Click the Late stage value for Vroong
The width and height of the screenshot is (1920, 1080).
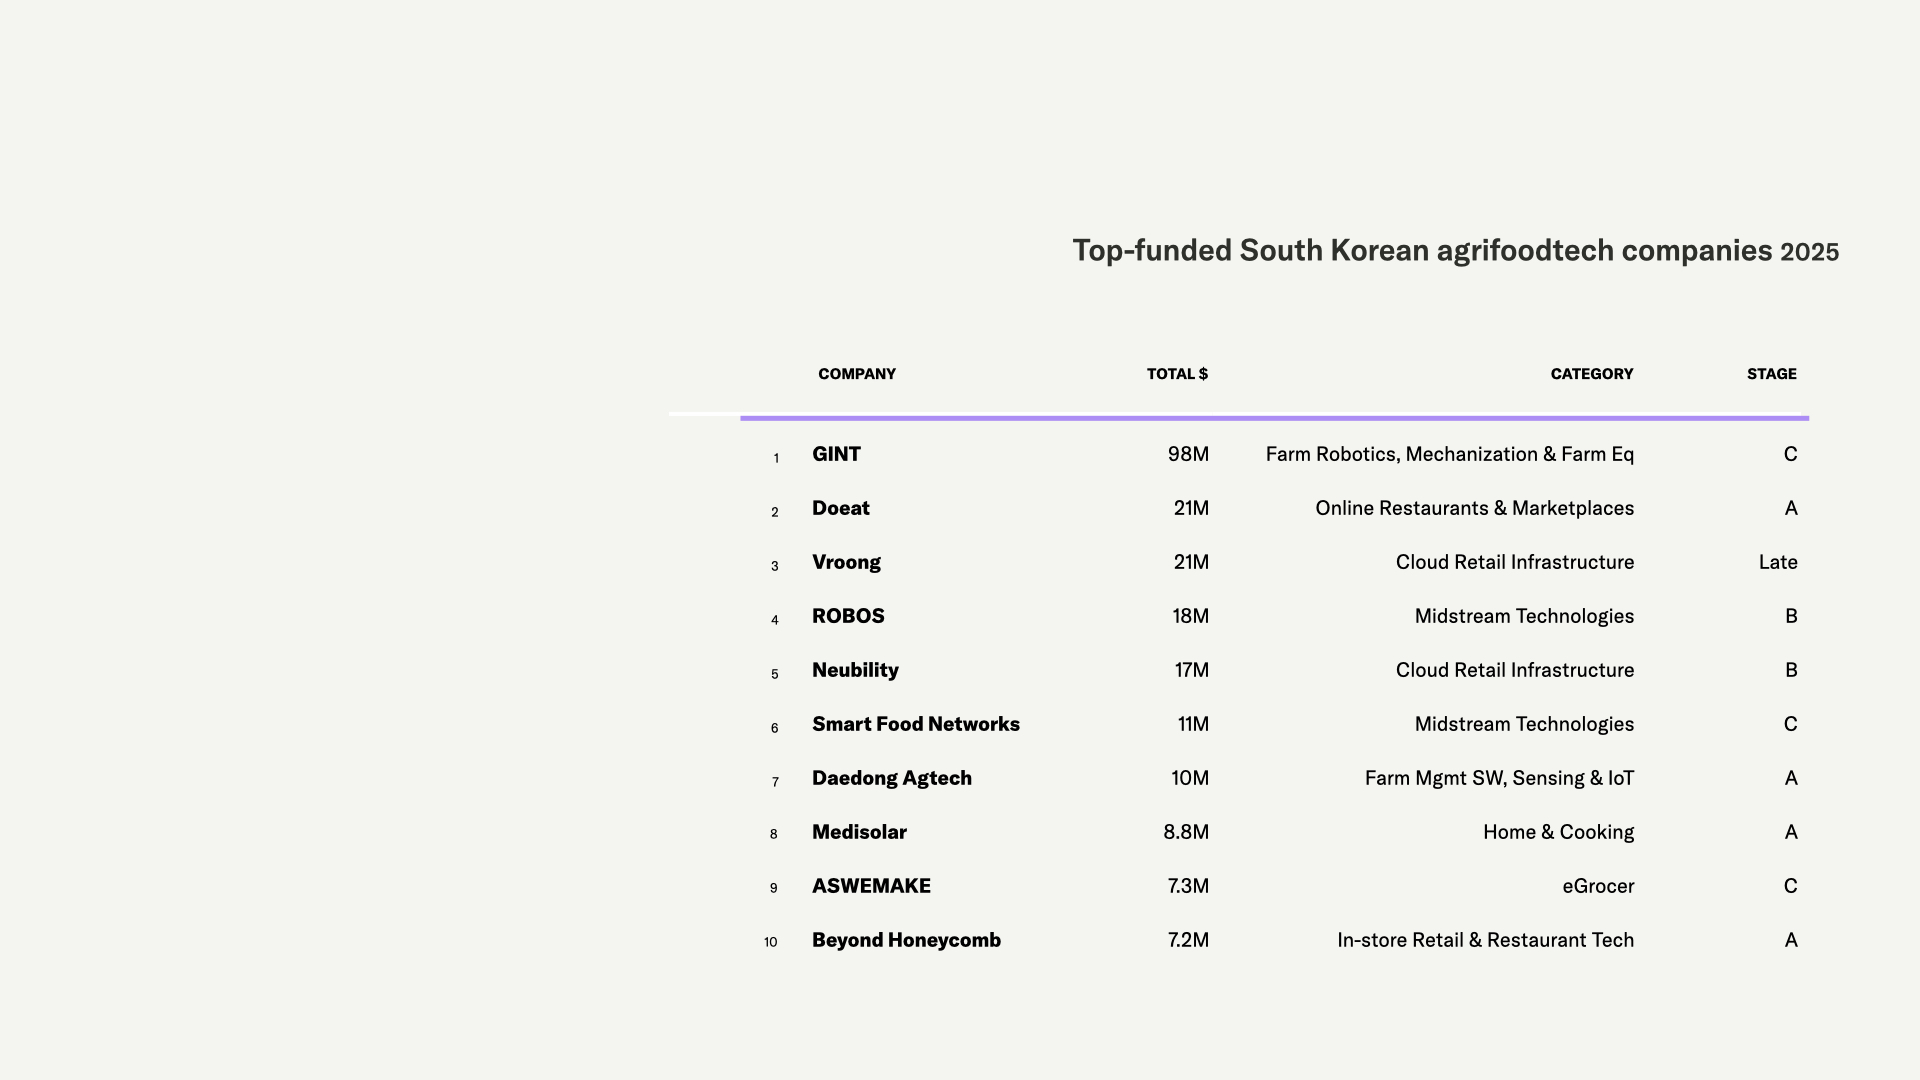click(x=1777, y=562)
